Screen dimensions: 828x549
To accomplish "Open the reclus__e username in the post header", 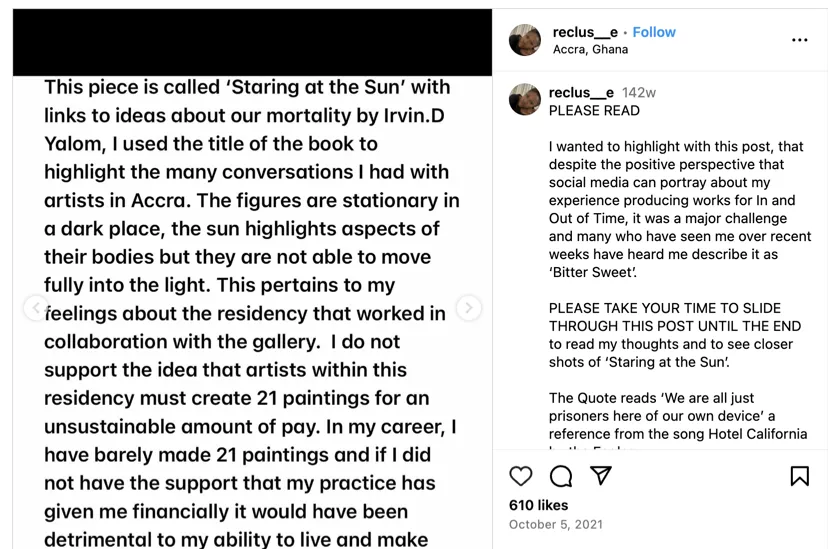I will (x=585, y=32).
